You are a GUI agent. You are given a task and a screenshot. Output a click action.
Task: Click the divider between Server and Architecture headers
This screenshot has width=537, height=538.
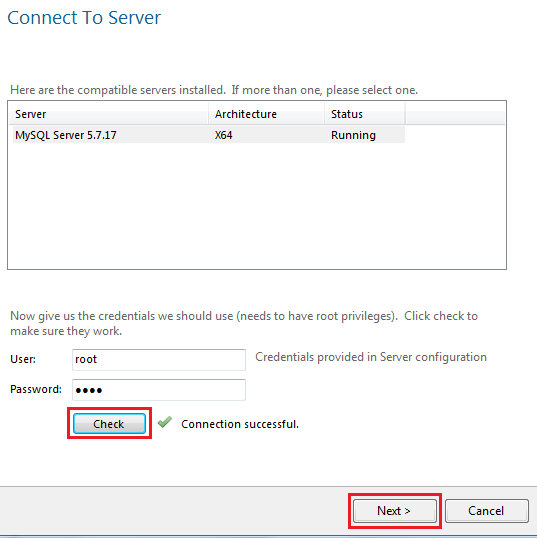point(209,114)
